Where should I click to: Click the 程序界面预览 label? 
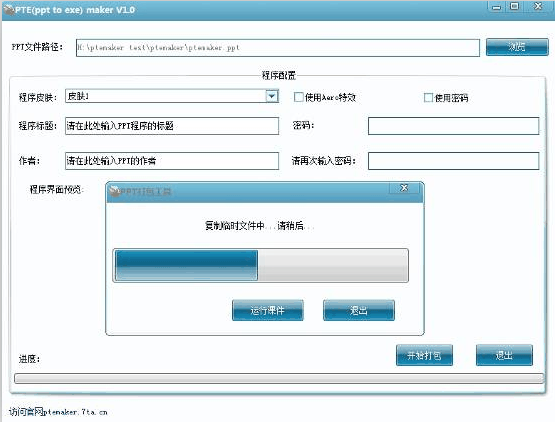(57, 190)
